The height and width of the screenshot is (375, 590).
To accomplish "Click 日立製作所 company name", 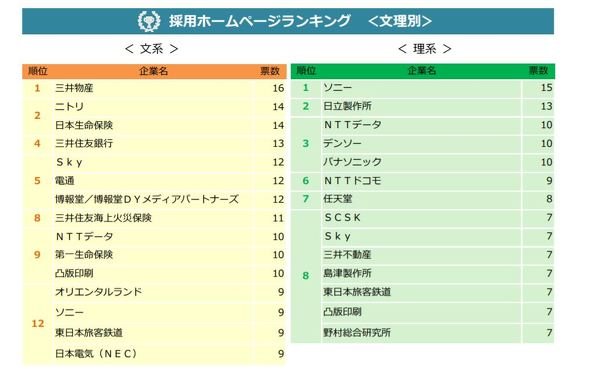I will pyautogui.click(x=347, y=106).
